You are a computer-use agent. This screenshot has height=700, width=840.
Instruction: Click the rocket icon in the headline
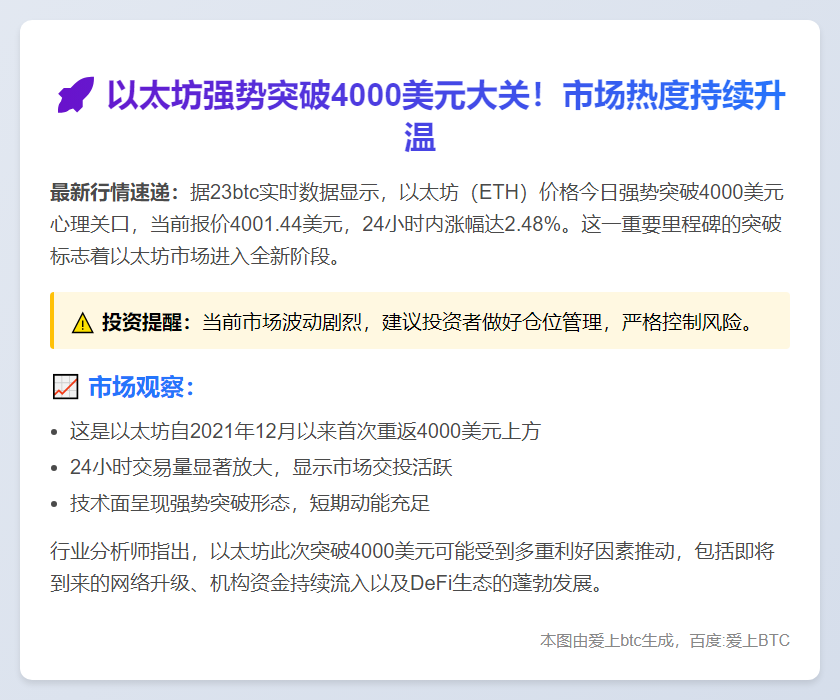click(x=75, y=98)
